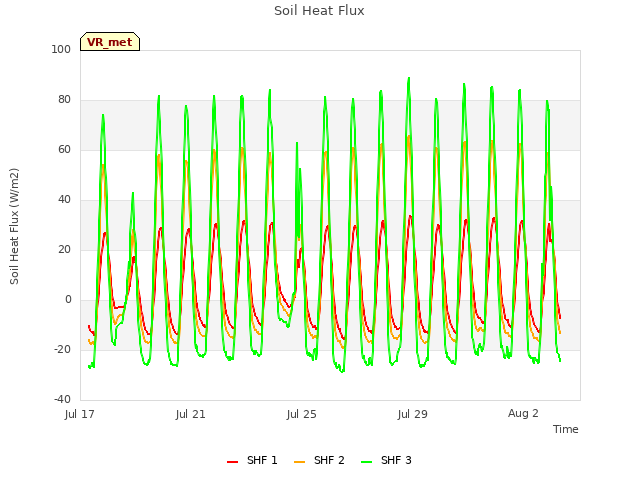Click the Soil Heat Flux (W/m2) y-axis title
Screen dimensions: 640x480
tap(14, 226)
